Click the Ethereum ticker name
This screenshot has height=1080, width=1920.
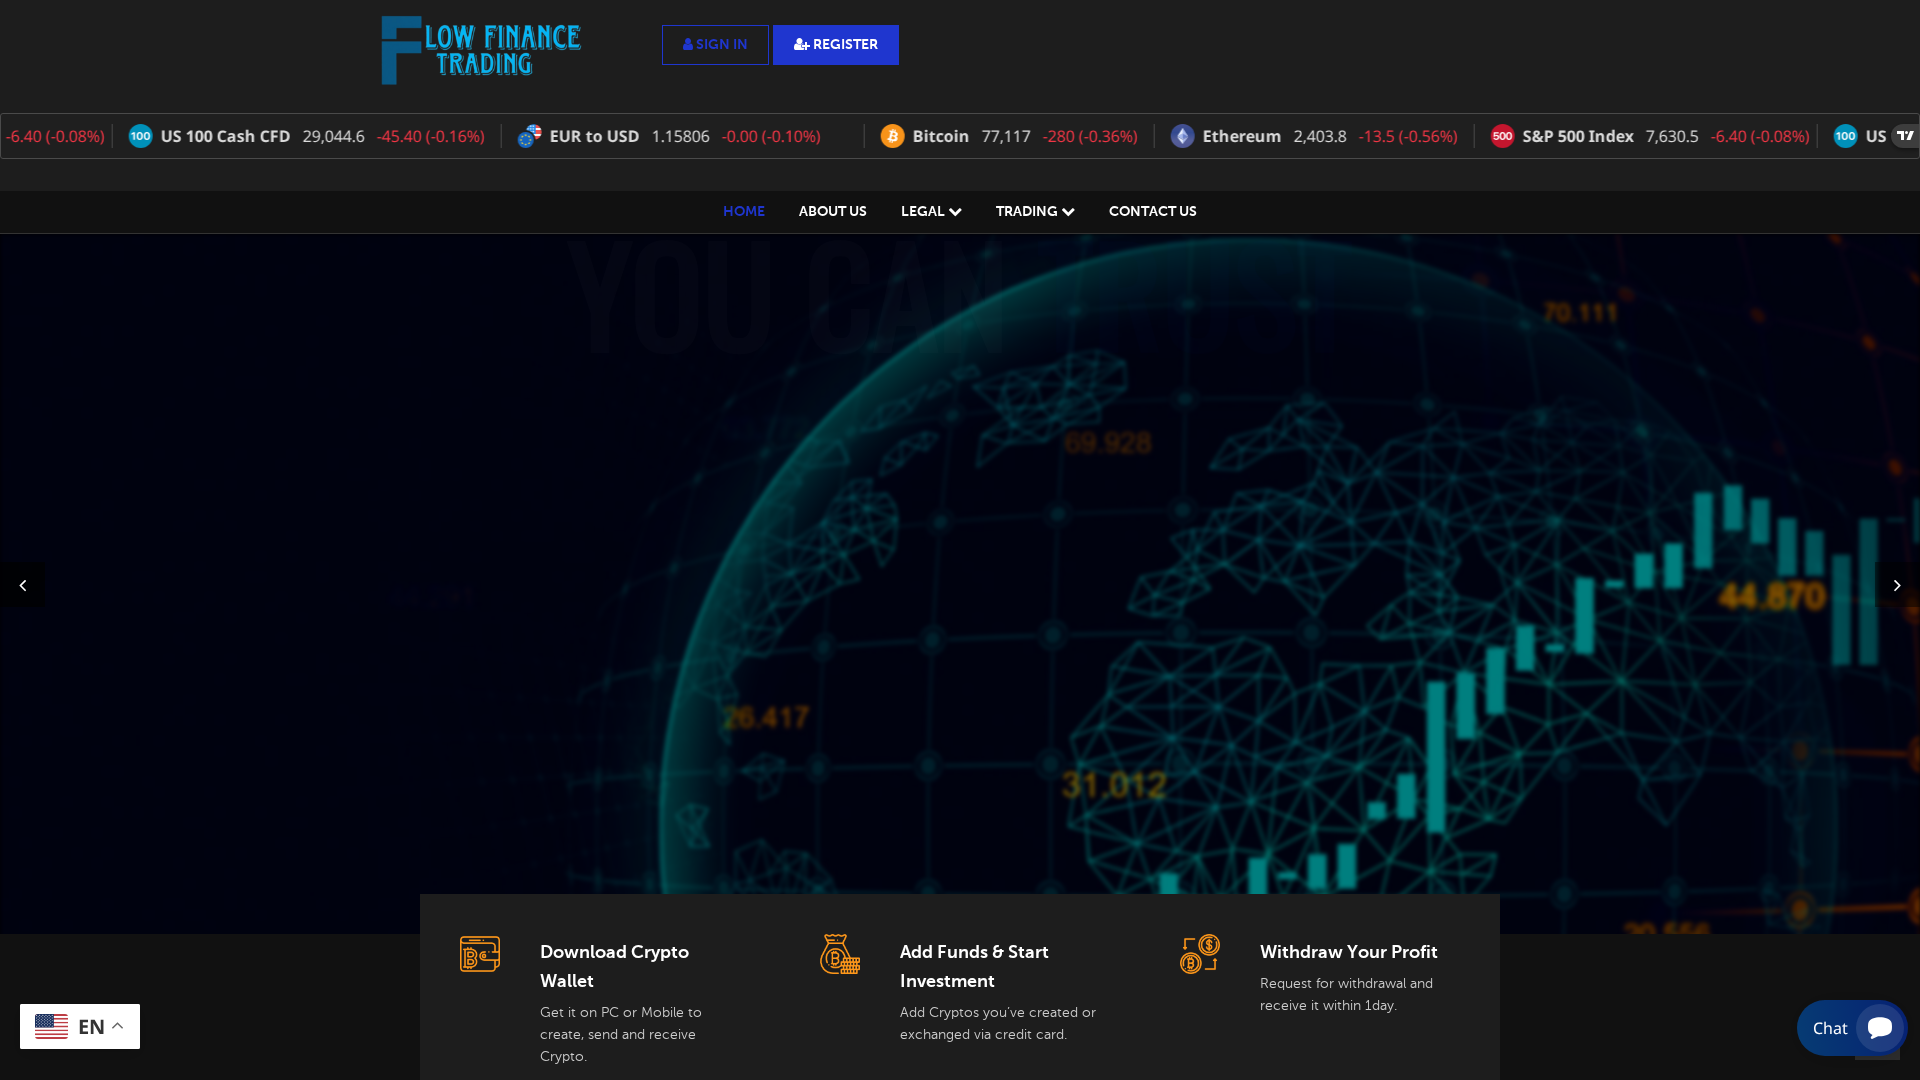coord(1242,136)
